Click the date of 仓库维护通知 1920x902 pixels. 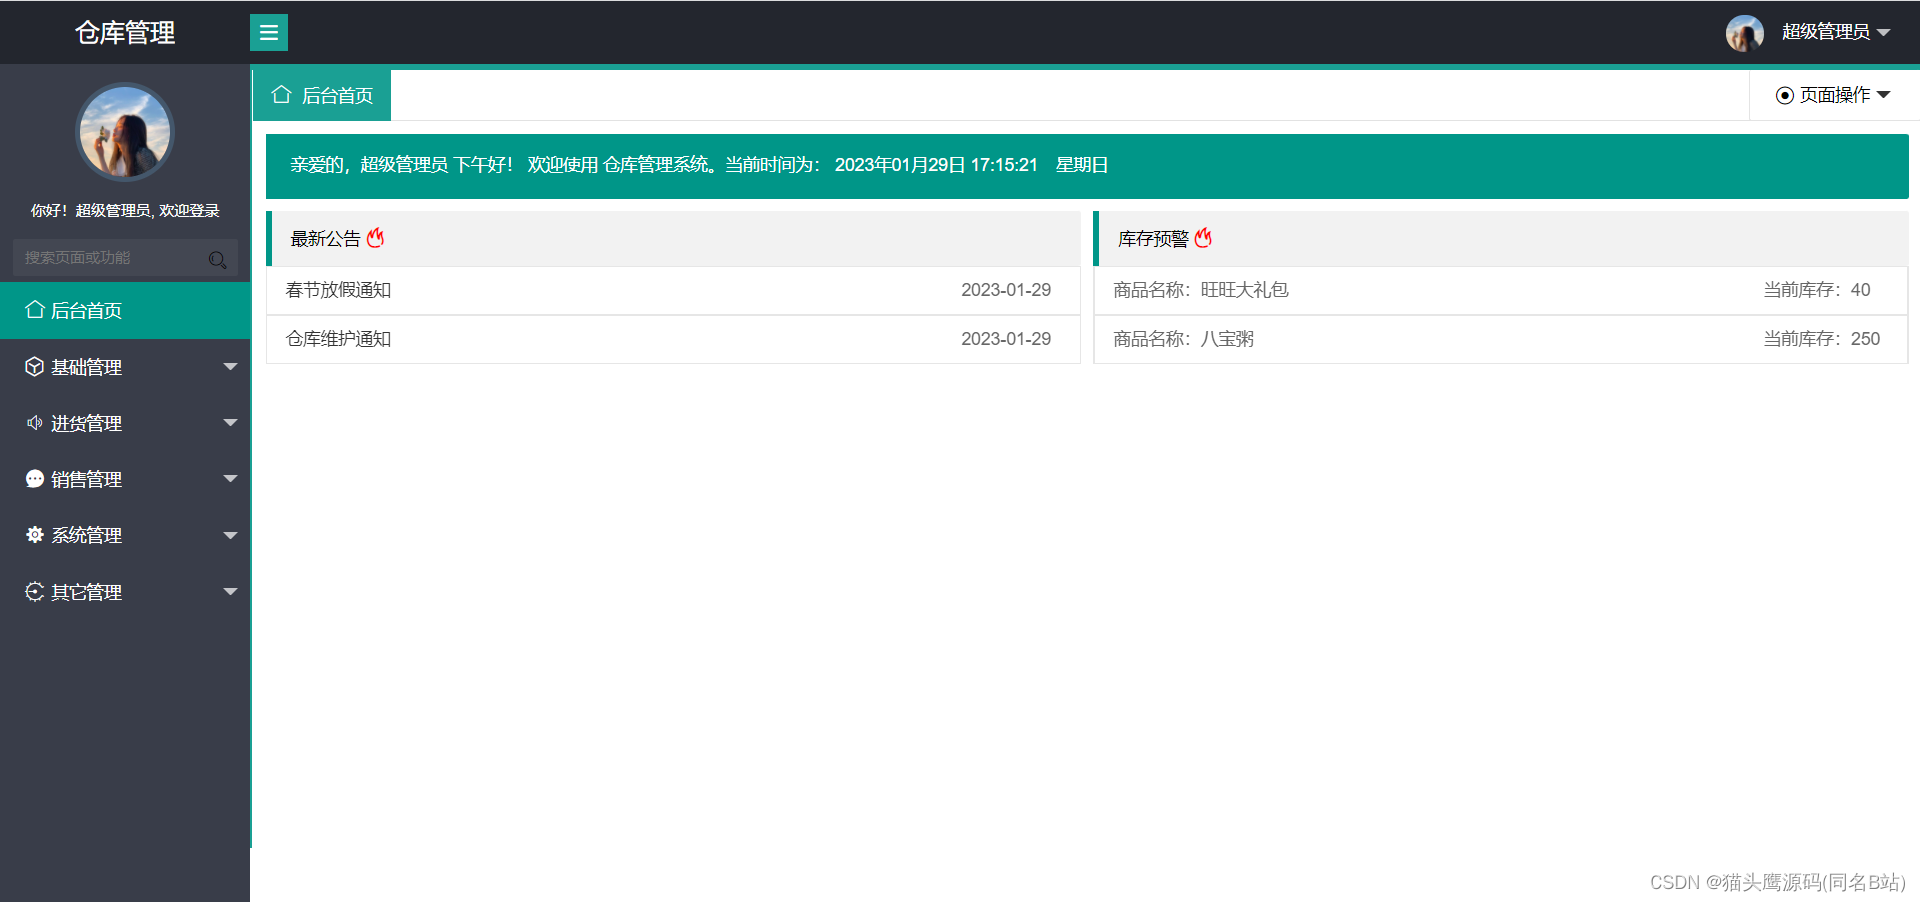click(x=1006, y=339)
